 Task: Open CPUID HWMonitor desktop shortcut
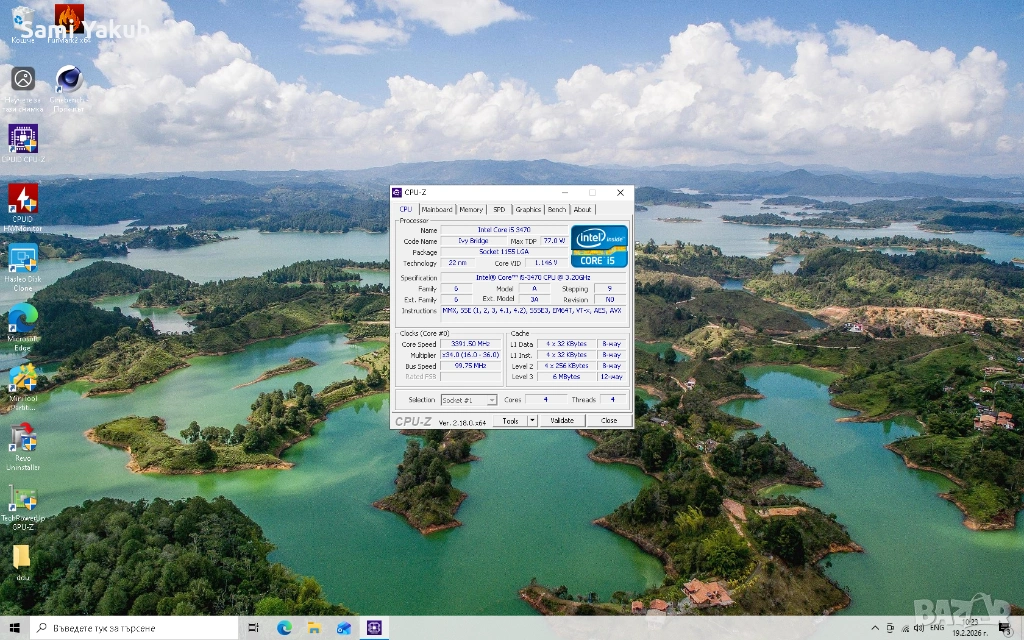[22, 200]
